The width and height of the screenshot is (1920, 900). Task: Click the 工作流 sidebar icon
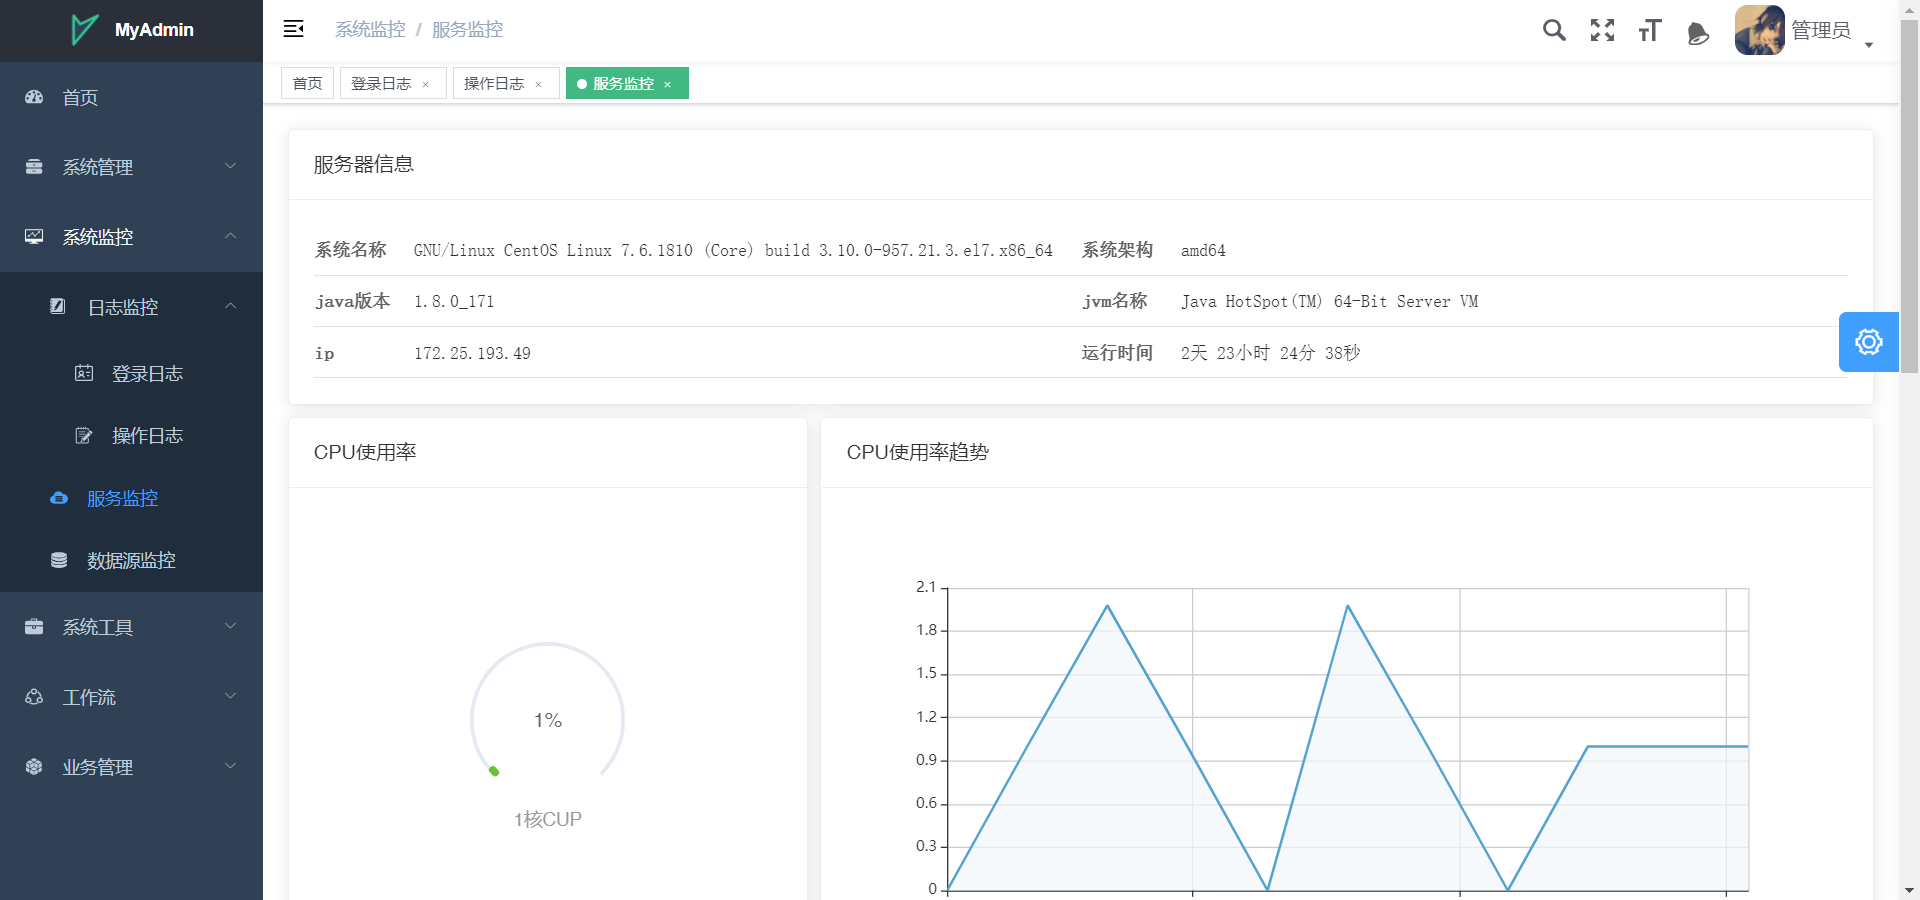coord(34,697)
